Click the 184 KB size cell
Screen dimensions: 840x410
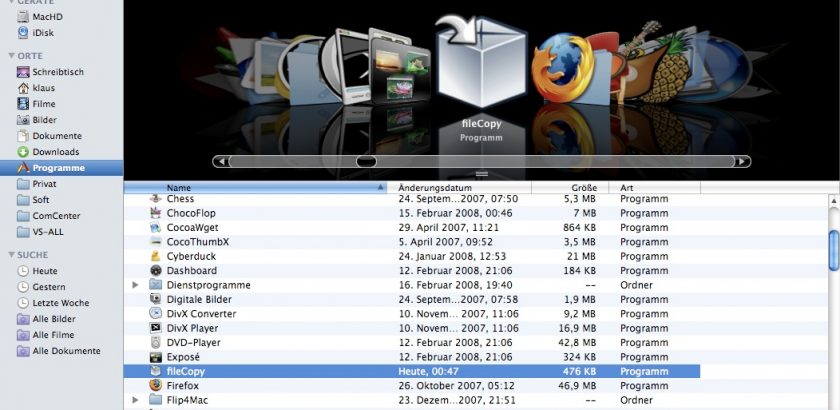580,271
